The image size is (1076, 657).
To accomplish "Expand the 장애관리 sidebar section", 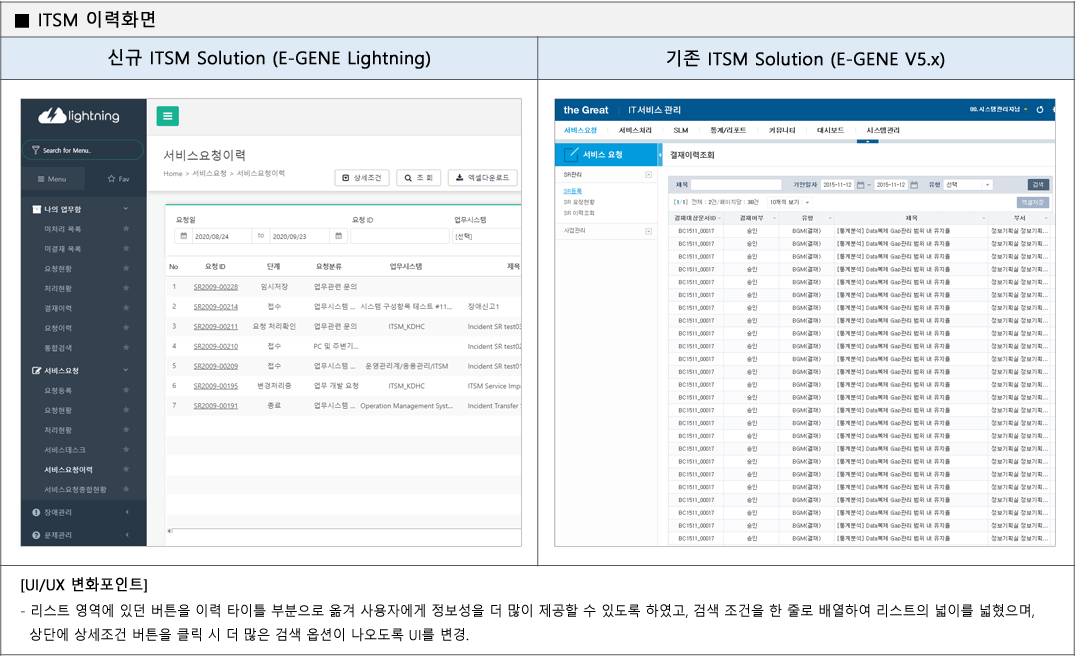I will point(127,512).
